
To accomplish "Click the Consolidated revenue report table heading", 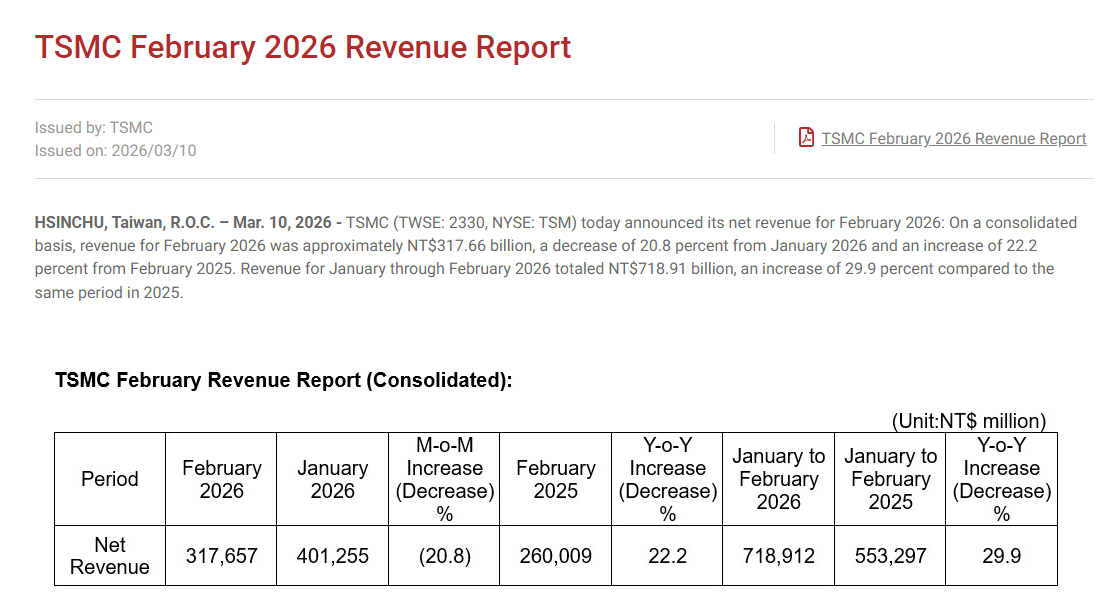I will 283,380.
